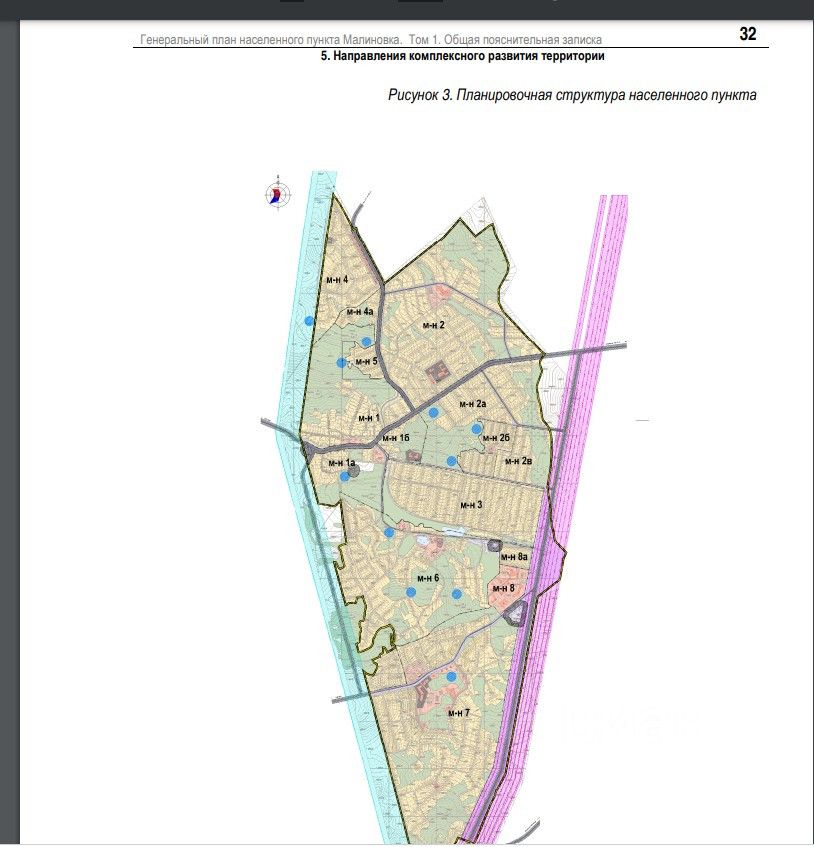This screenshot has height=847, width=814.
Task: Click map label 'м-н 2в'
Action: (x=519, y=461)
